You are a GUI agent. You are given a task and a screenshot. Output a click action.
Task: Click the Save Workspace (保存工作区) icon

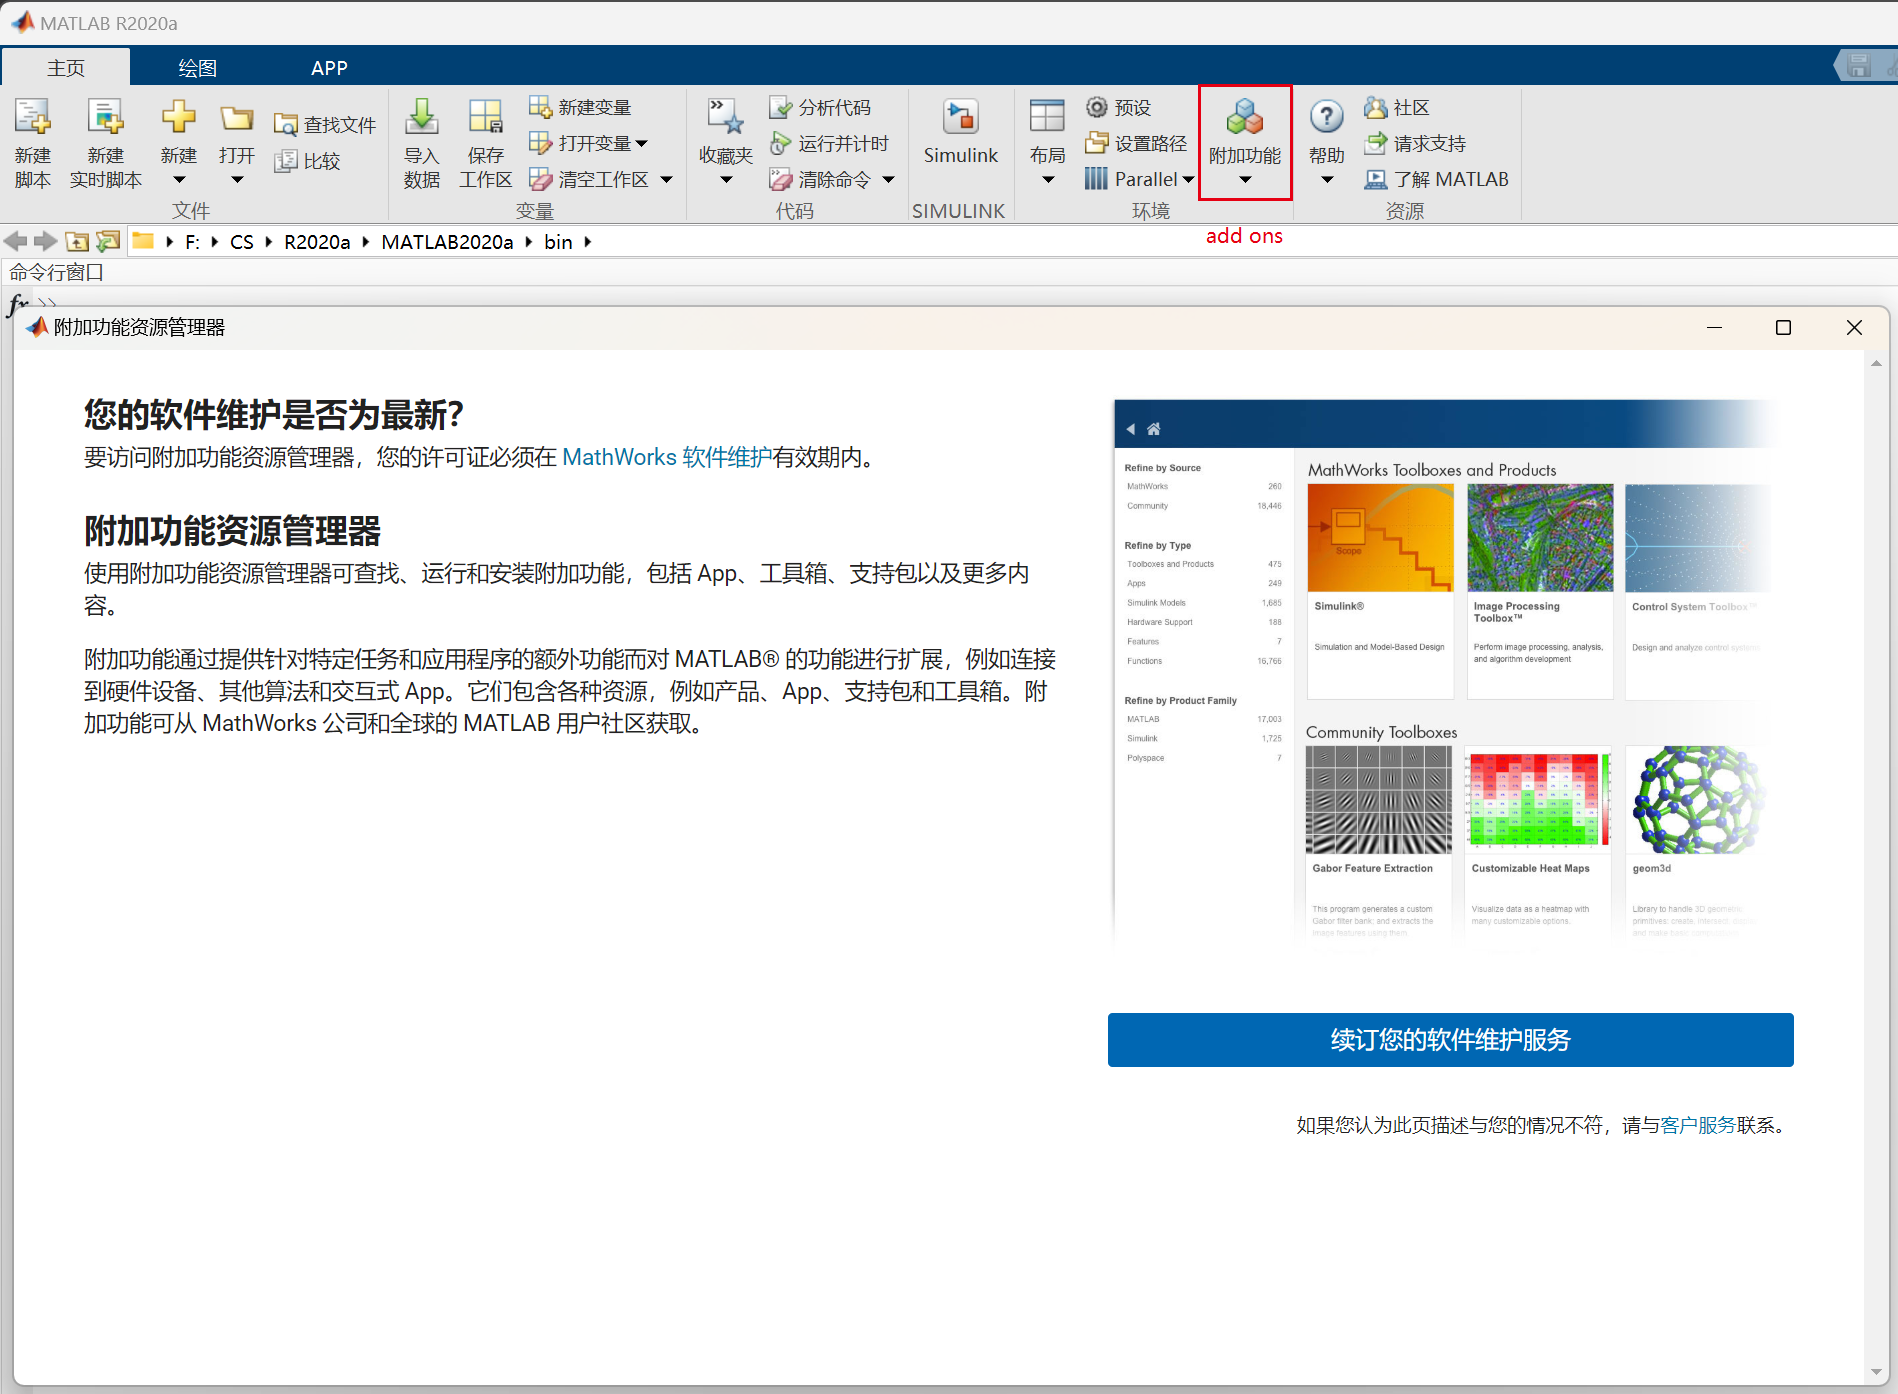tap(486, 117)
